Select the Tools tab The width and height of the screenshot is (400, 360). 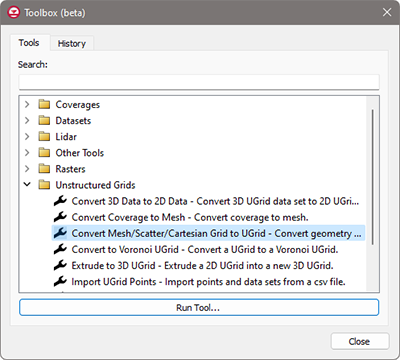[29, 43]
